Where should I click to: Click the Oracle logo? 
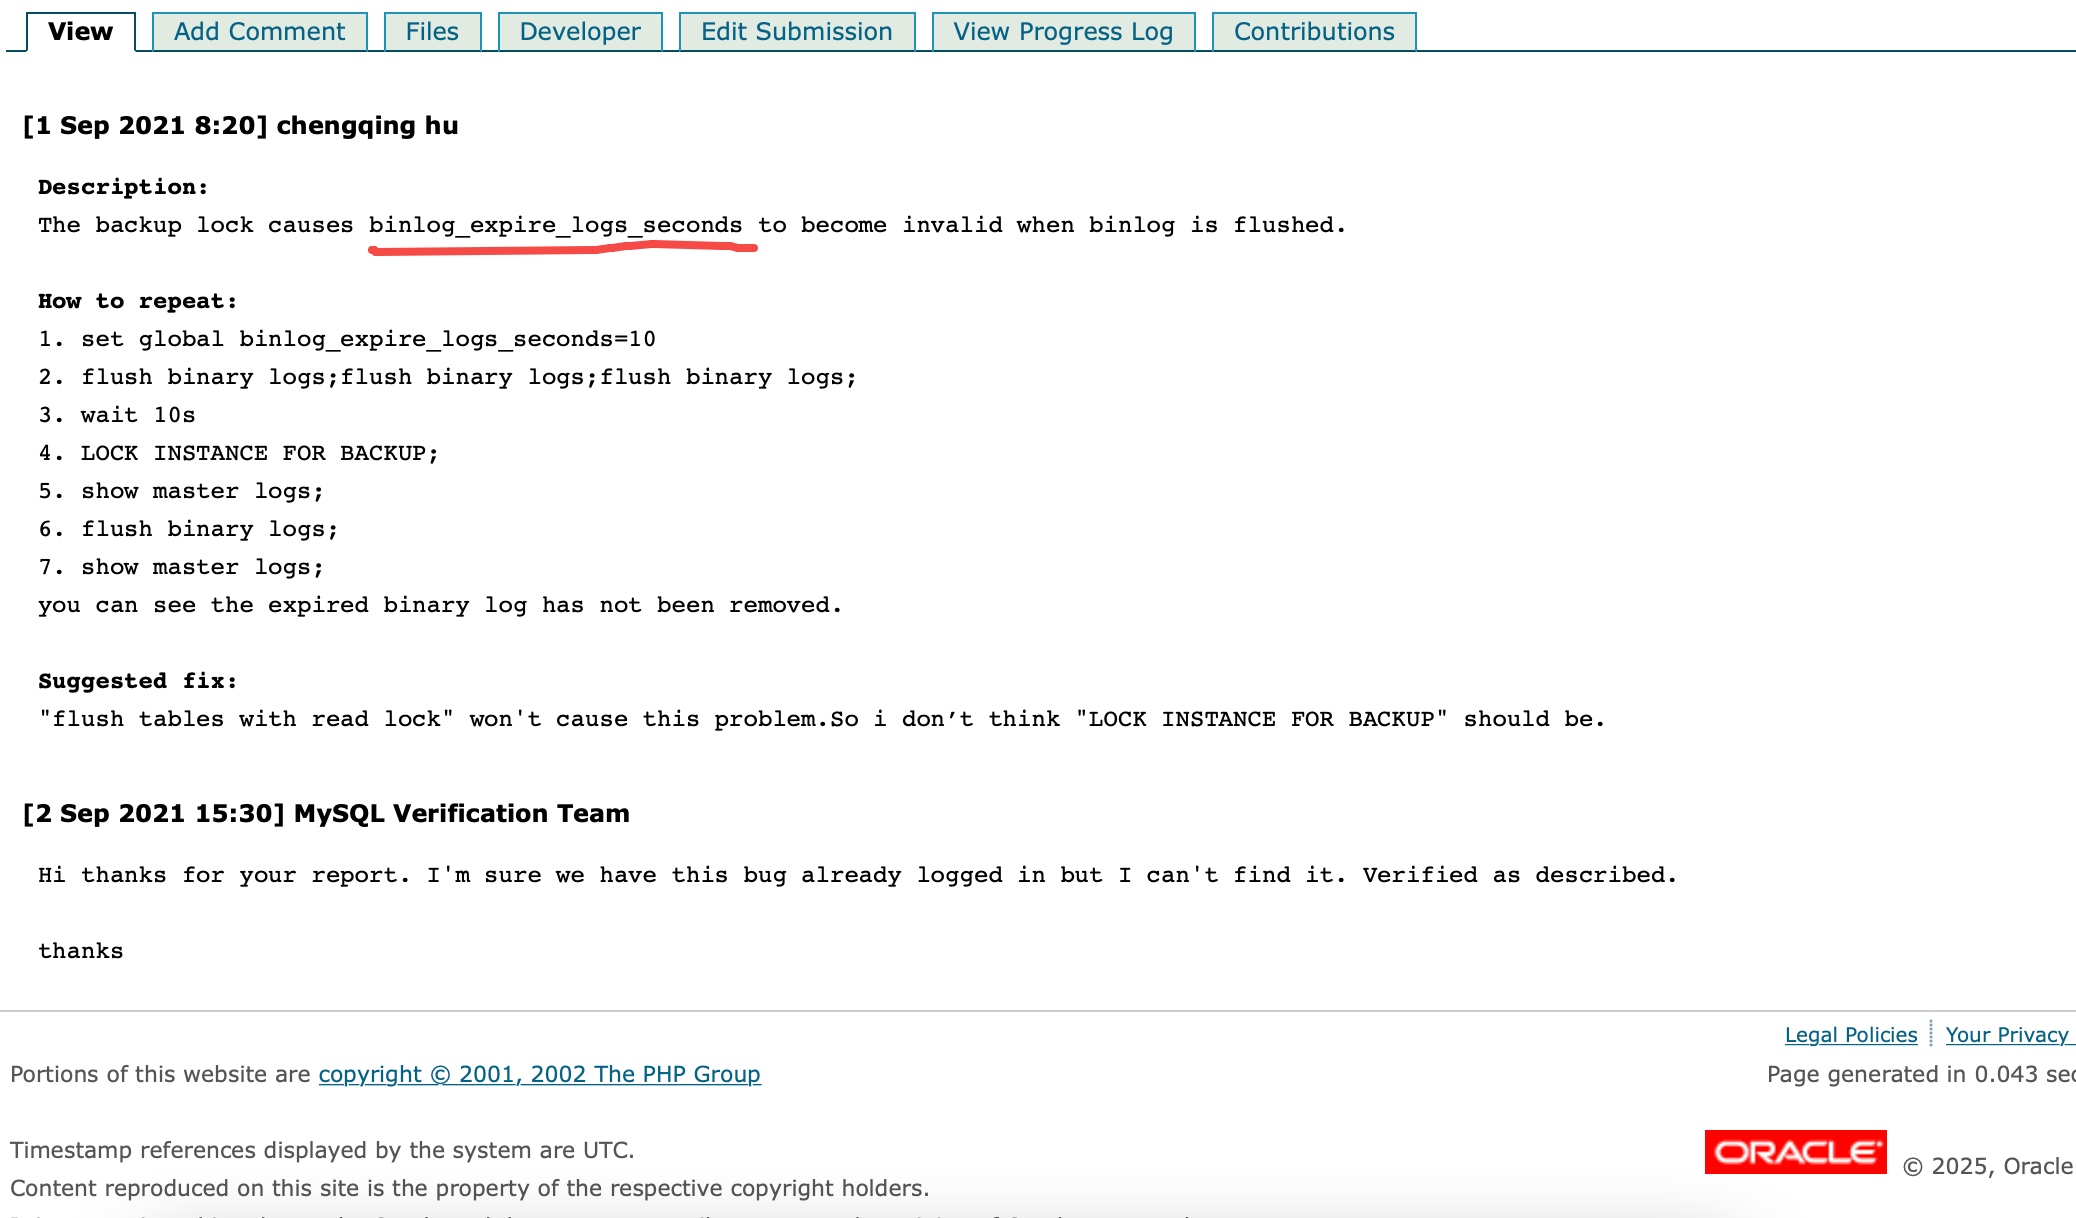(x=1795, y=1152)
